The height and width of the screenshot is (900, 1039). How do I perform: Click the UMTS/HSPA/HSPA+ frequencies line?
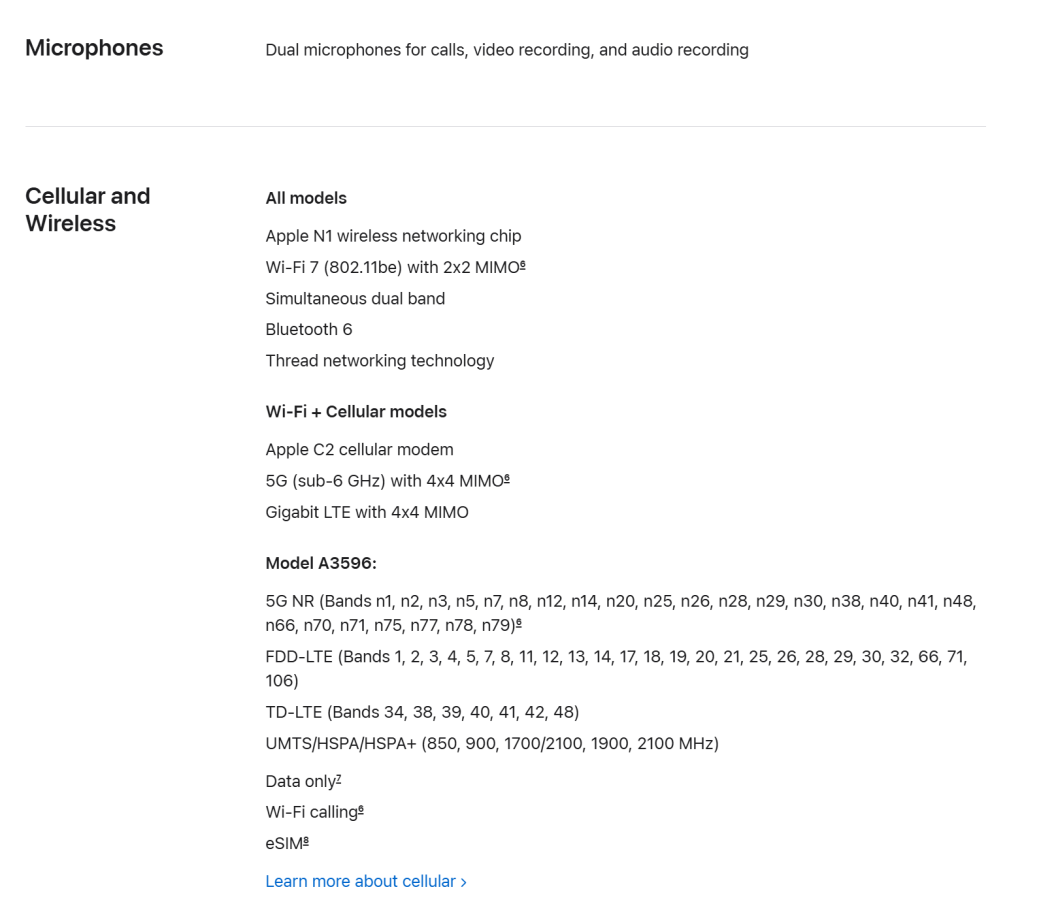(x=492, y=744)
